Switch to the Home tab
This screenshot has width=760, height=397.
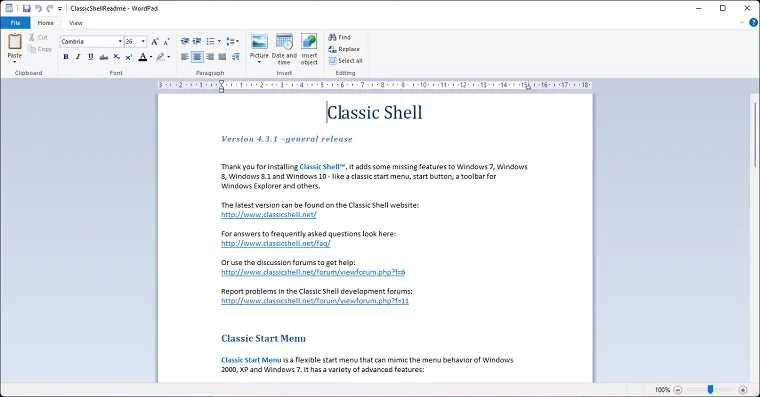coord(46,23)
